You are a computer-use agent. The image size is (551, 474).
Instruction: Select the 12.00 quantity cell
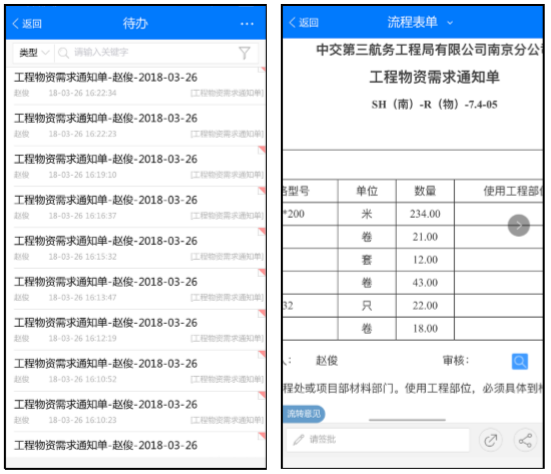(x=425, y=260)
